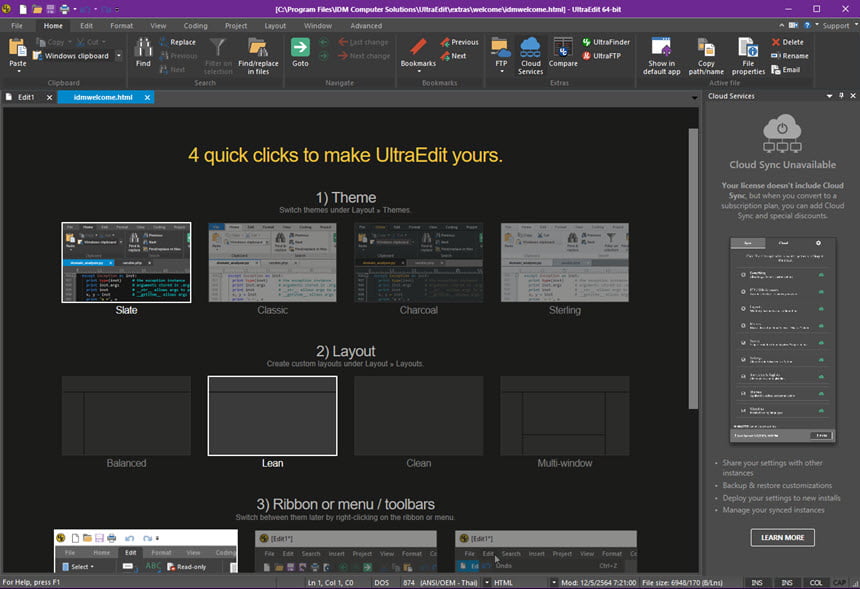Image resolution: width=860 pixels, height=589 pixels.
Task: Pin the Cloud Services panel
Action: [x=841, y=96]
